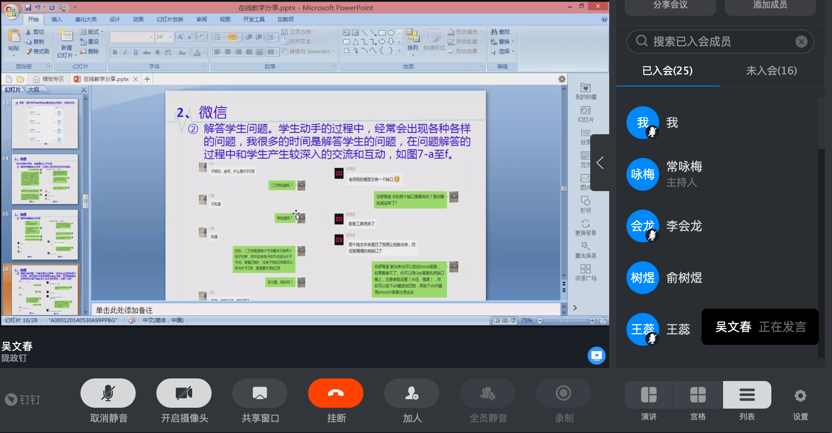Click the blue screen-share indicator icon
The height and width of the screenshot is (433, 832).
[596, 356]
